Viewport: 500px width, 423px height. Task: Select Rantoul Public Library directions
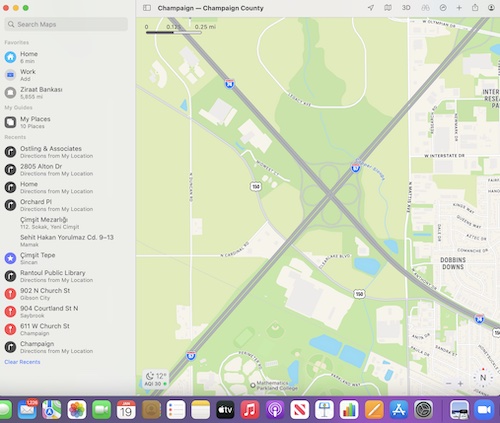coord(67,276)
